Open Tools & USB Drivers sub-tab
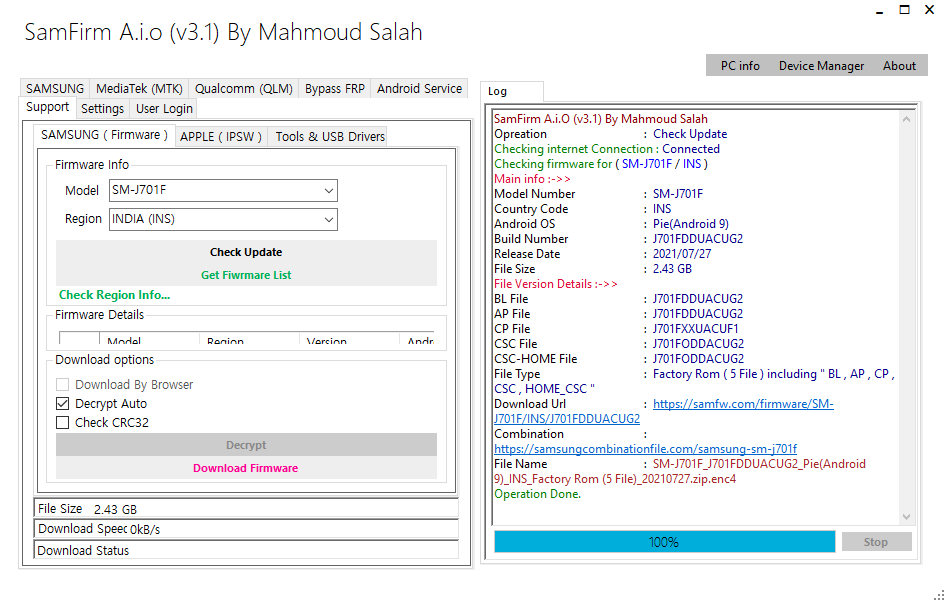946x601 pixels. coord(330,136)
